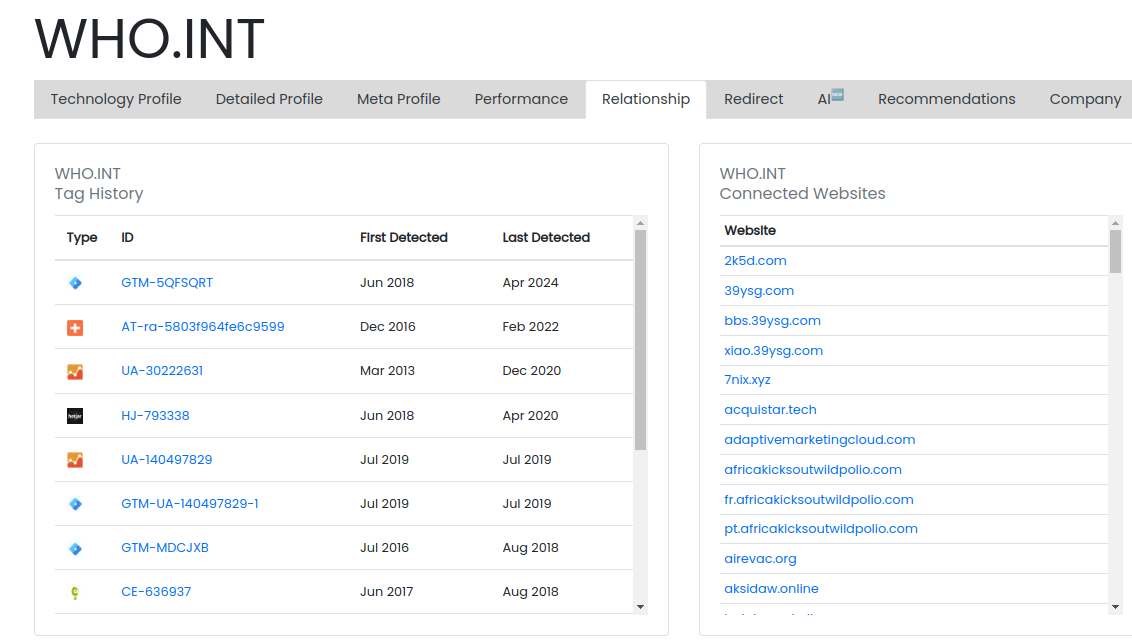The width and height of the screenshot is (1132, 640).
Task: Open the Technology Profile tab
Action: click(x=116, y=99)
